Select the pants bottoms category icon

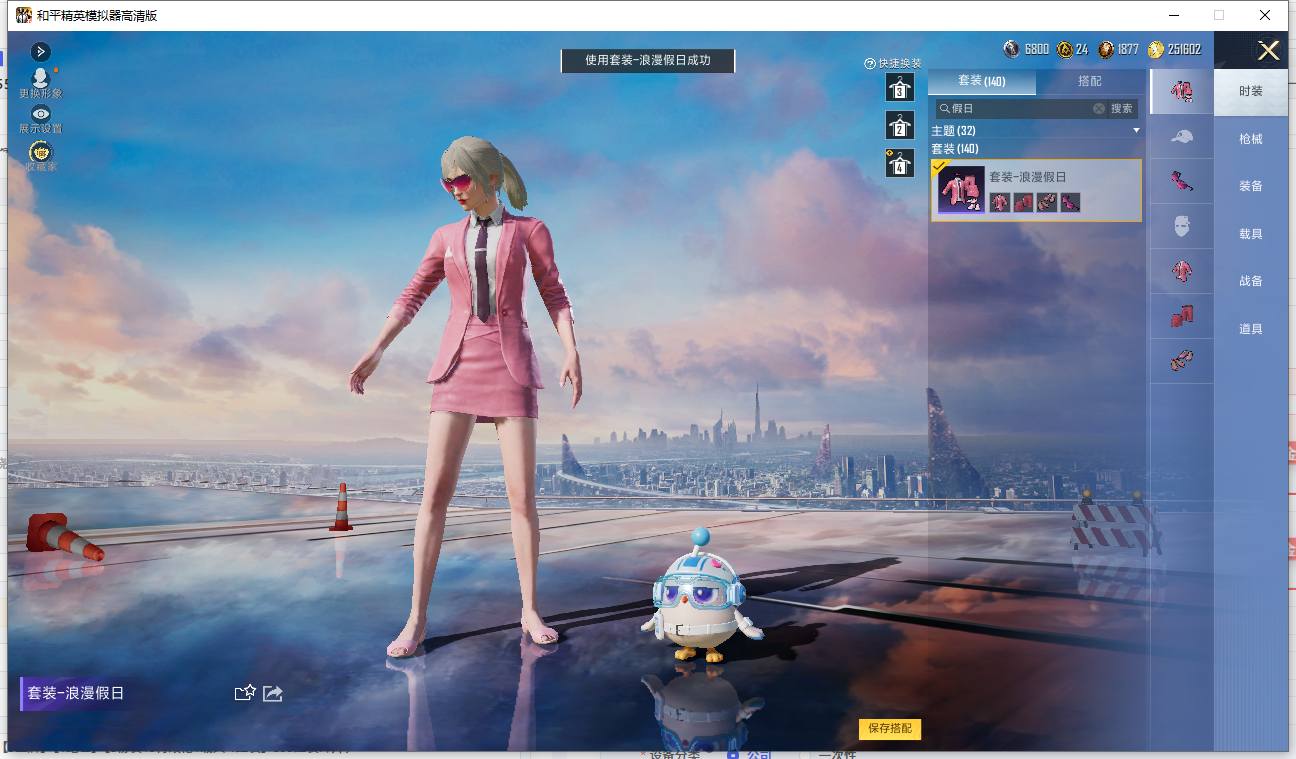[1182, 317]
